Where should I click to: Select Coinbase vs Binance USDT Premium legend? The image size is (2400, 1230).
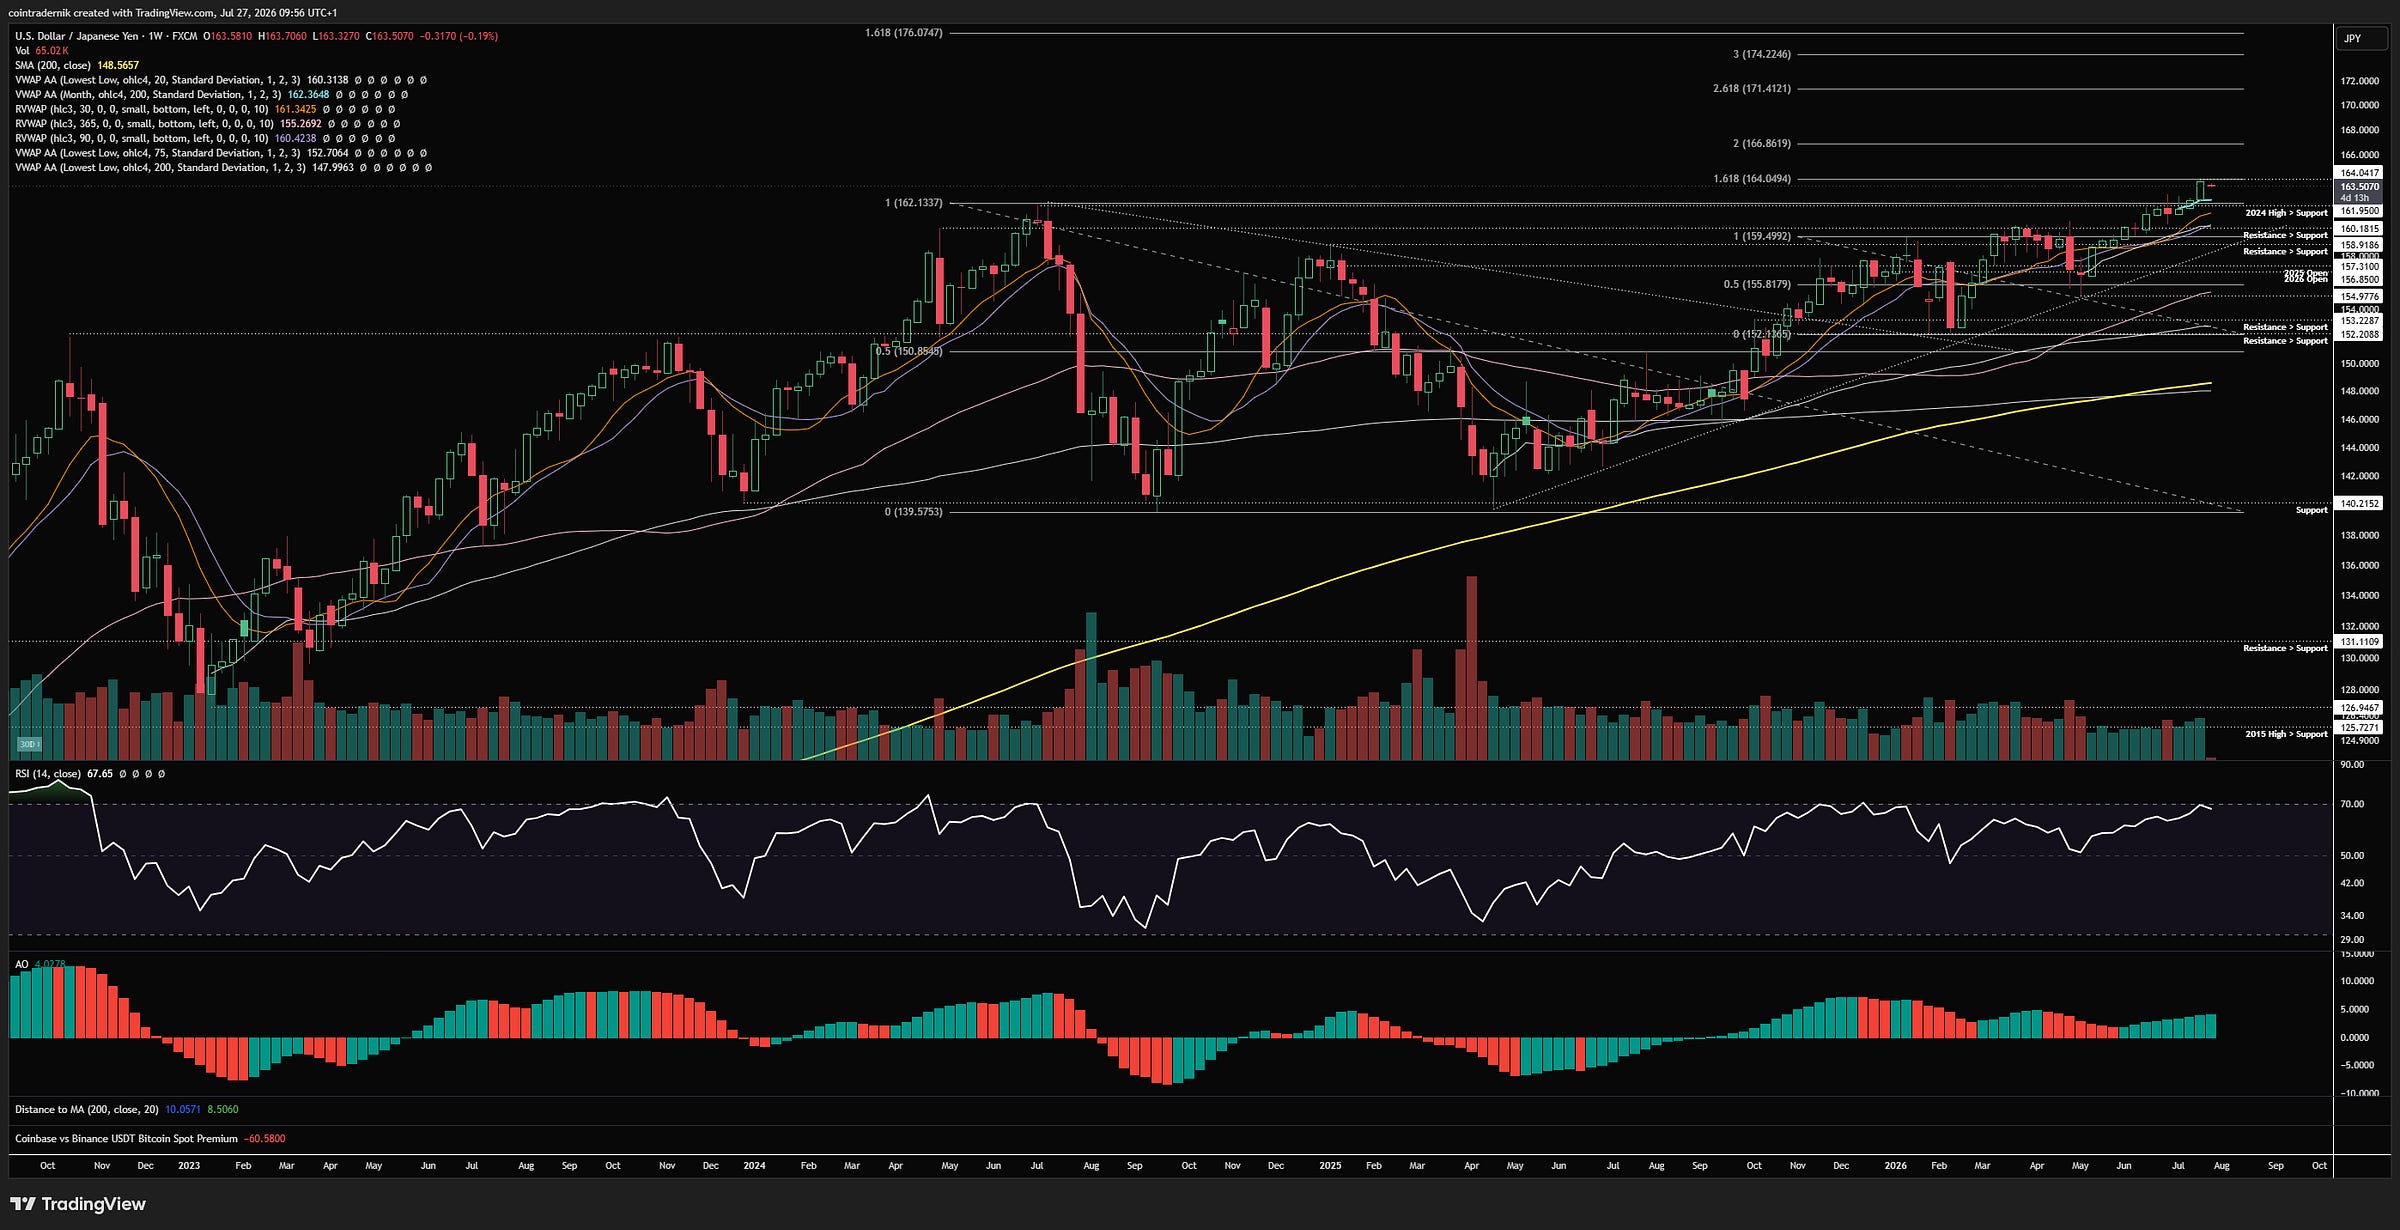[150, 1138]
